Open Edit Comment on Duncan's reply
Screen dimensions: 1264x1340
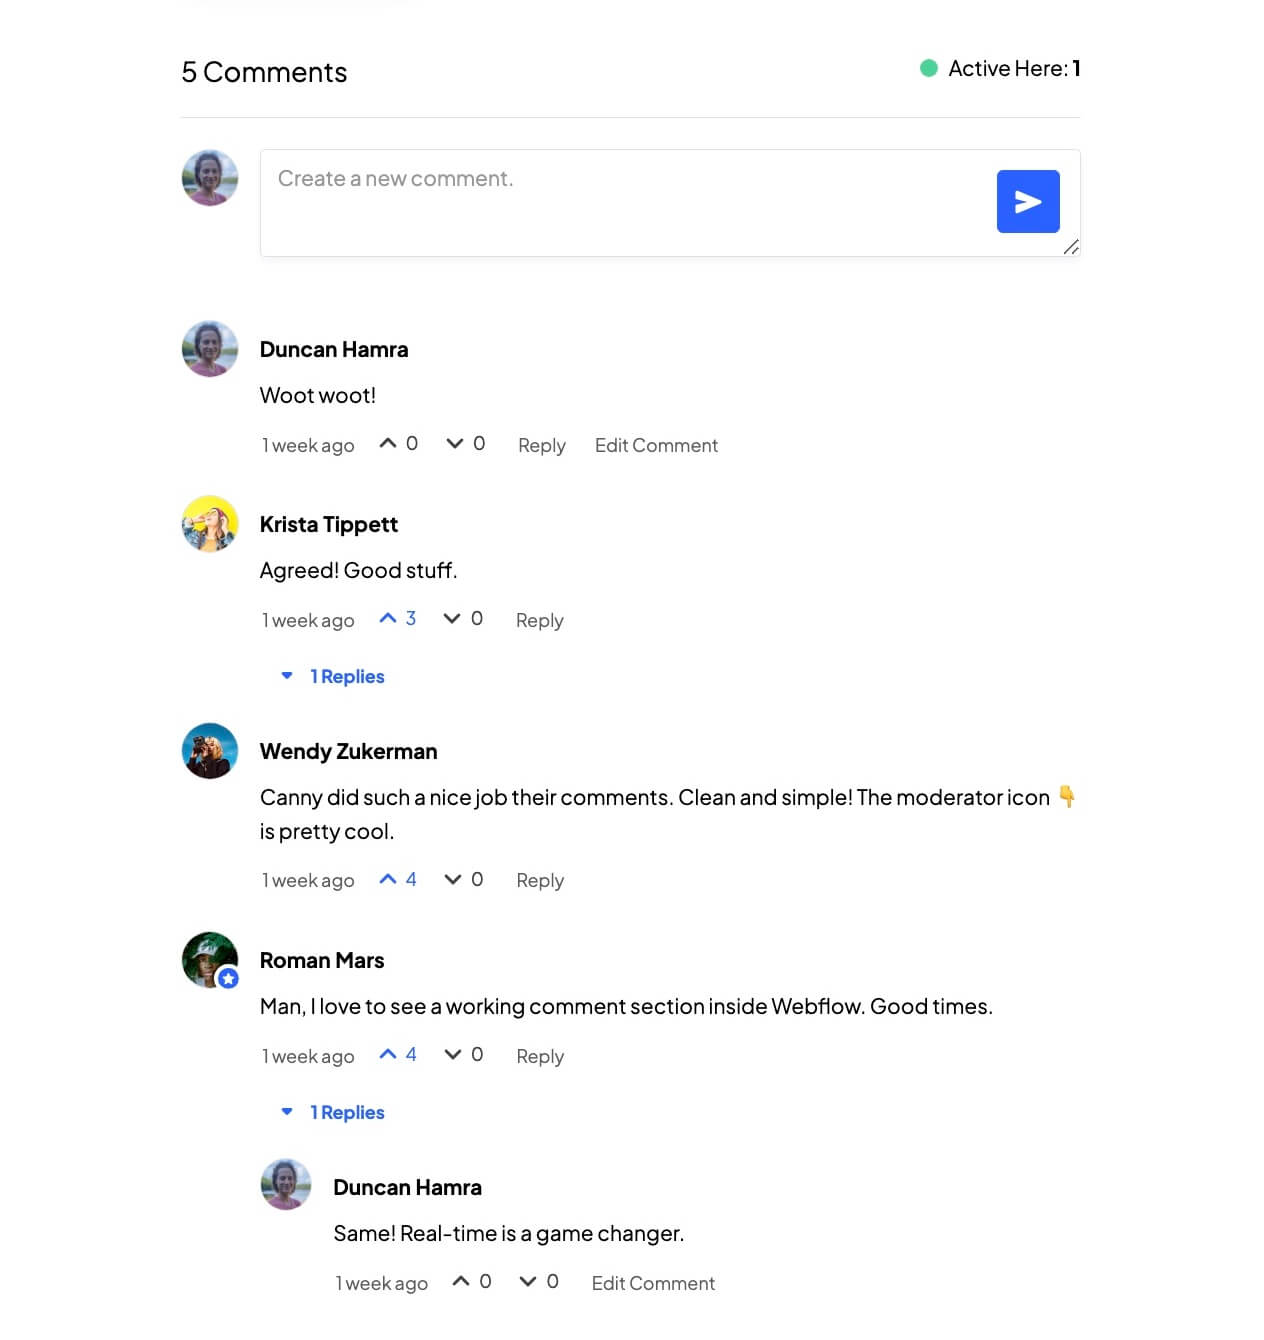[652, 1283]
